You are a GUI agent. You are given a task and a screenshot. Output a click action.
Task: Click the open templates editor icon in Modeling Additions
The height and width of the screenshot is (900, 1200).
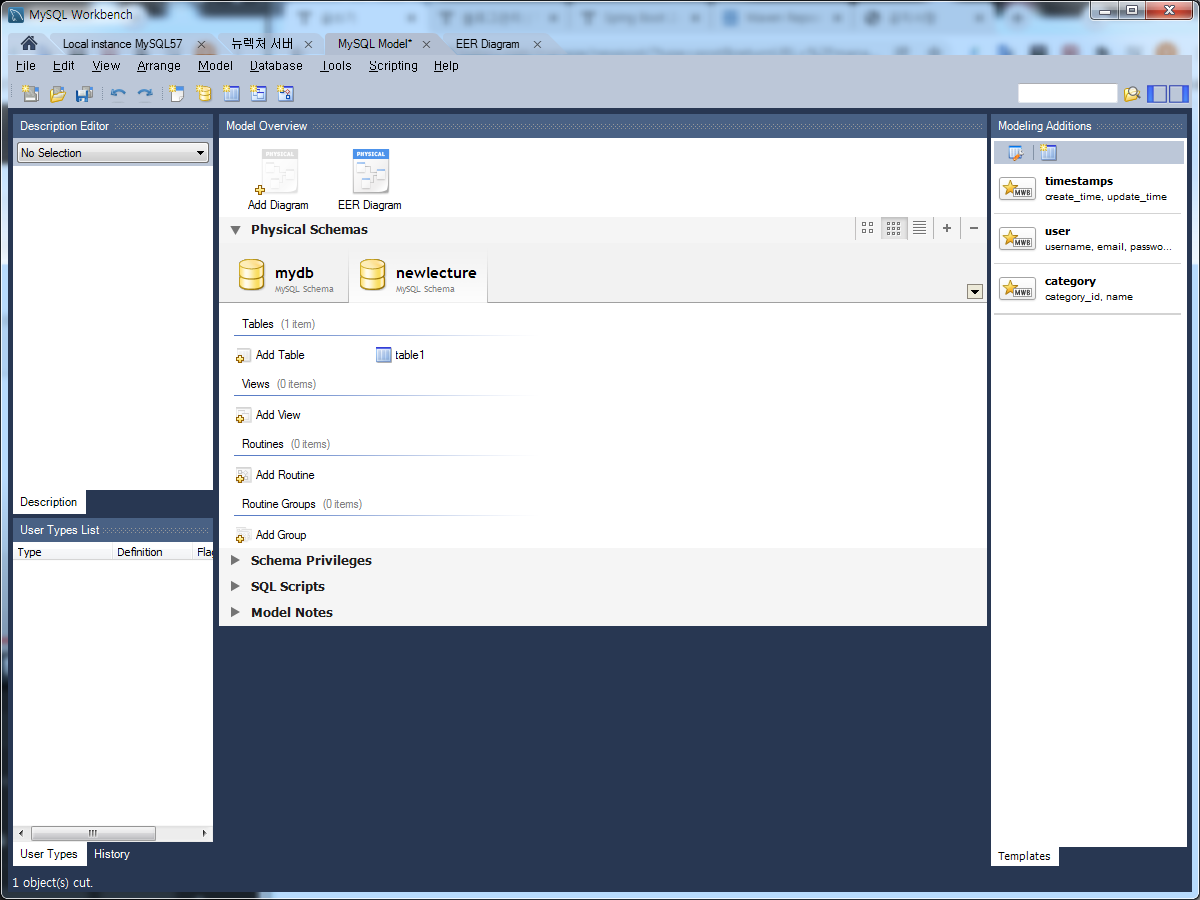(x=1016, y=152)
